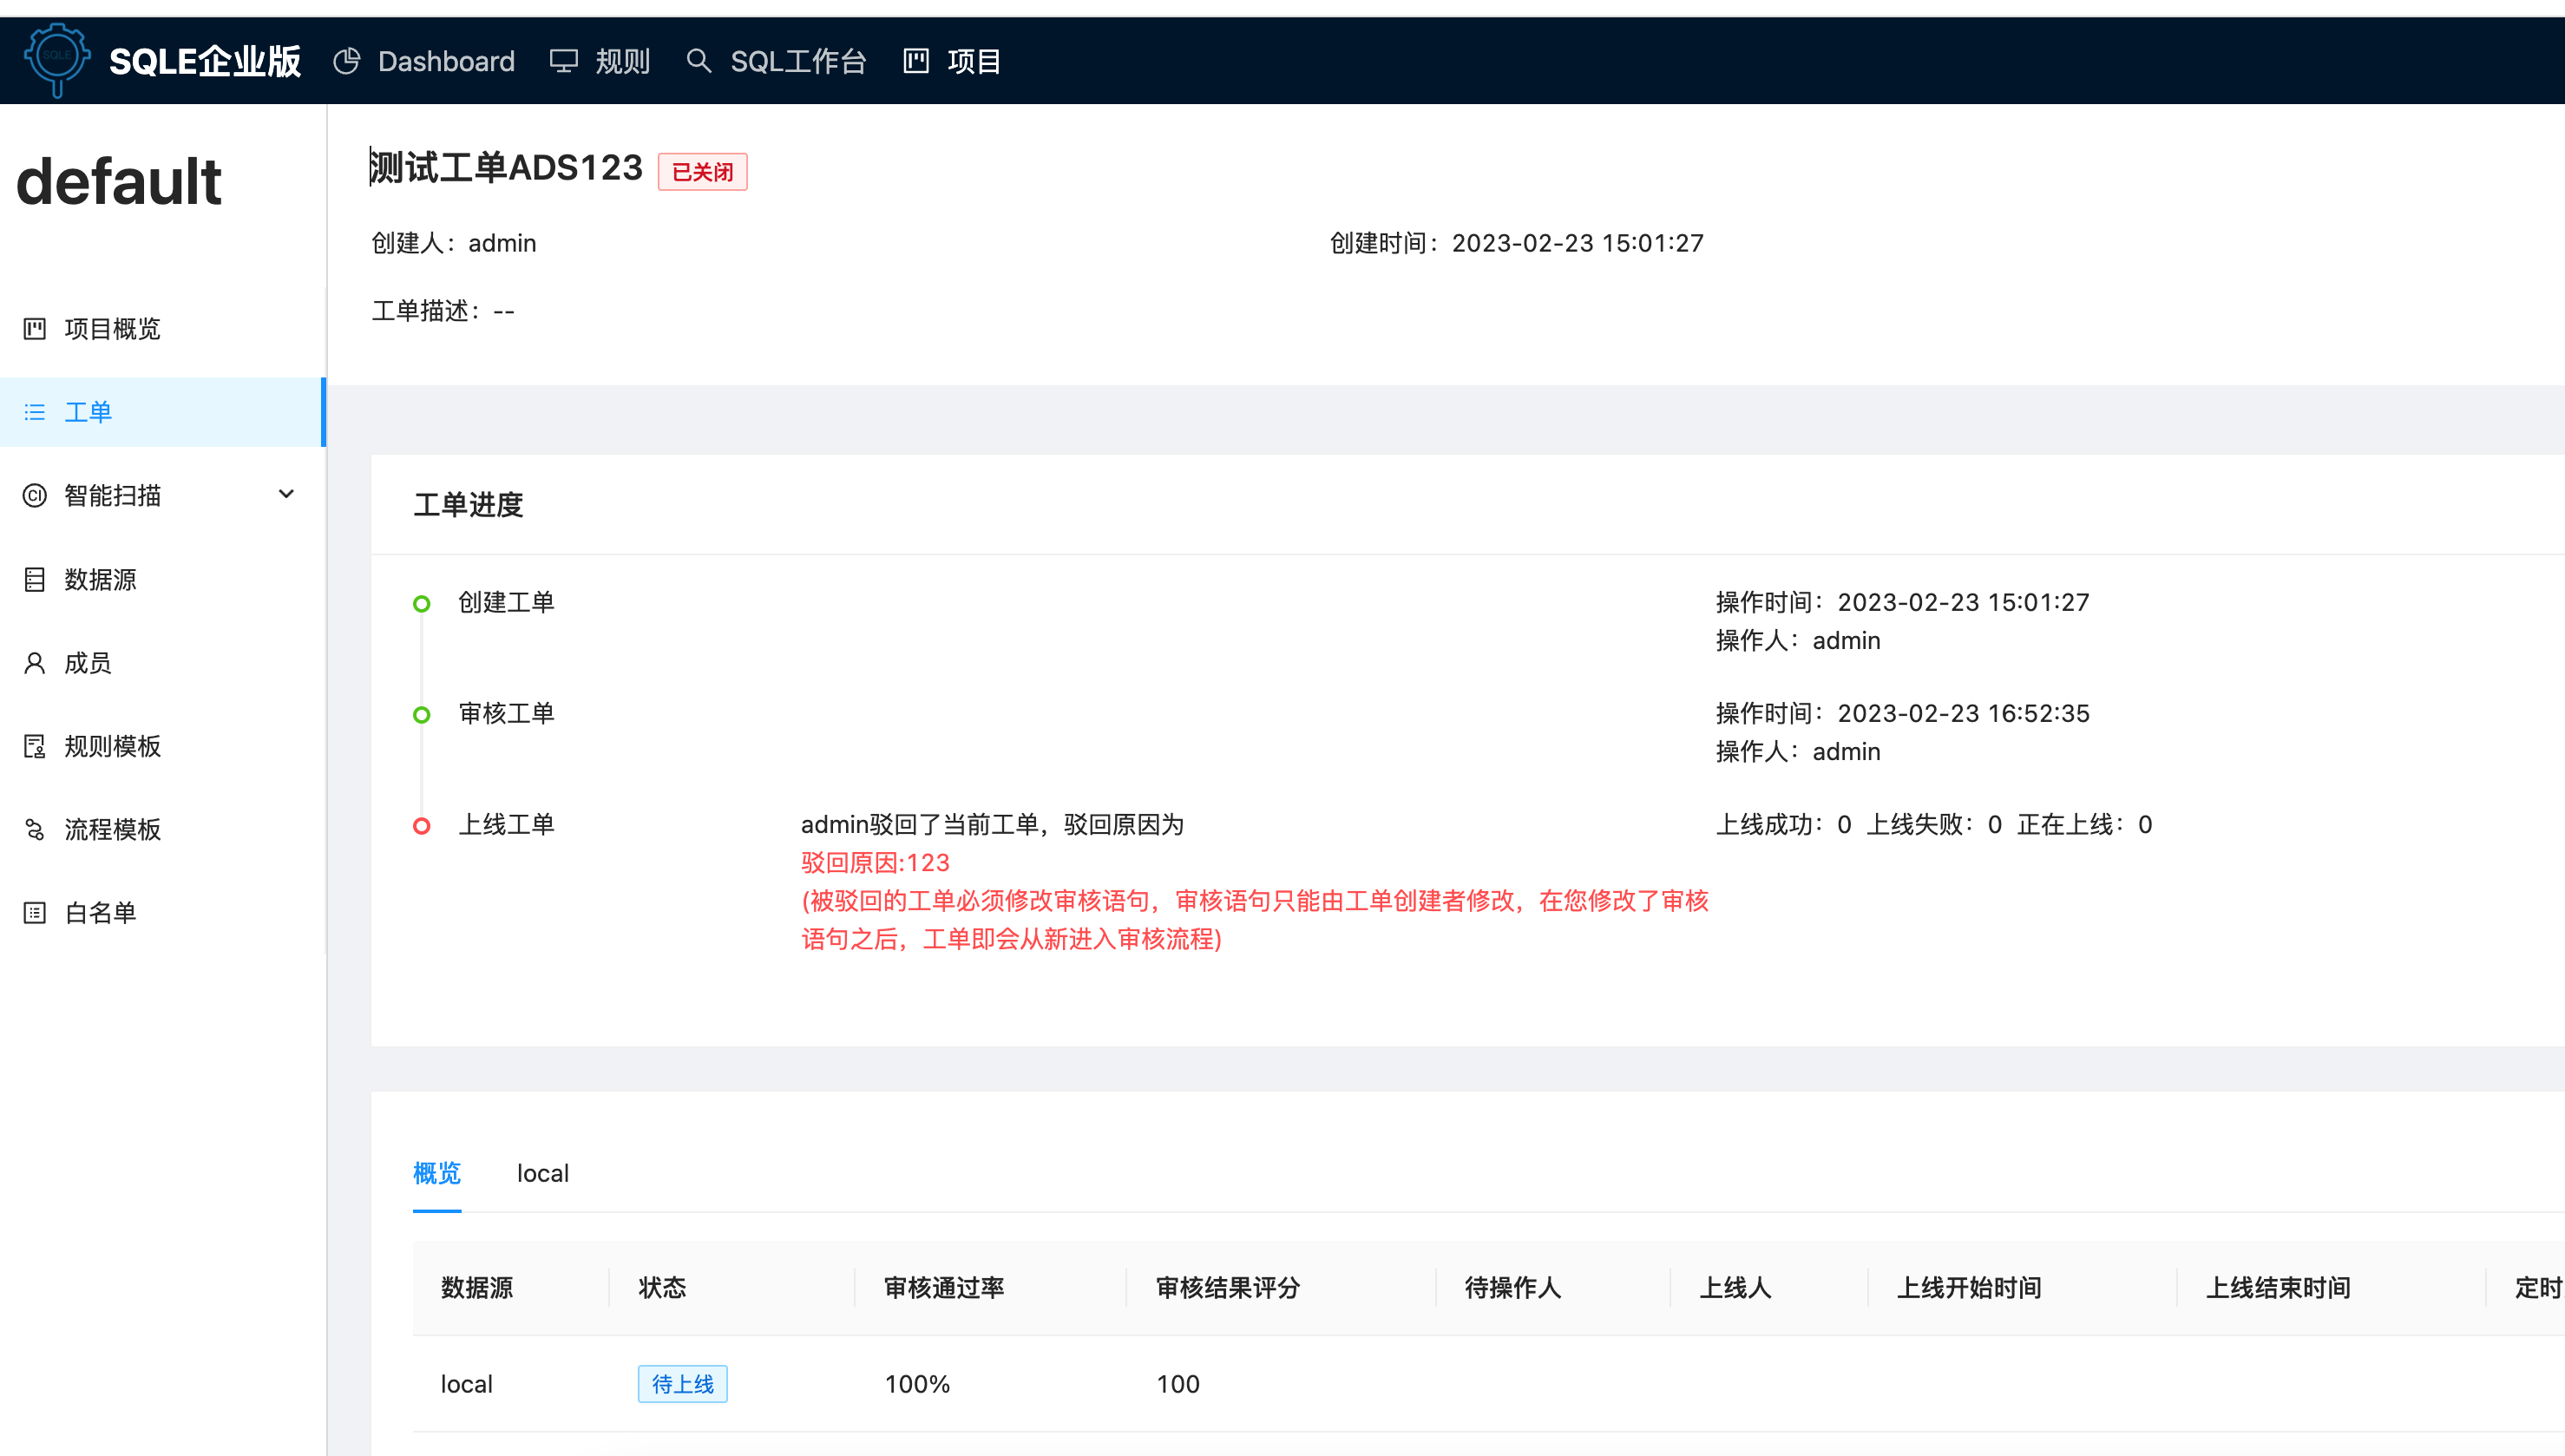
Task: Click the 上线成功: 0 counter
Action: 1783,824
